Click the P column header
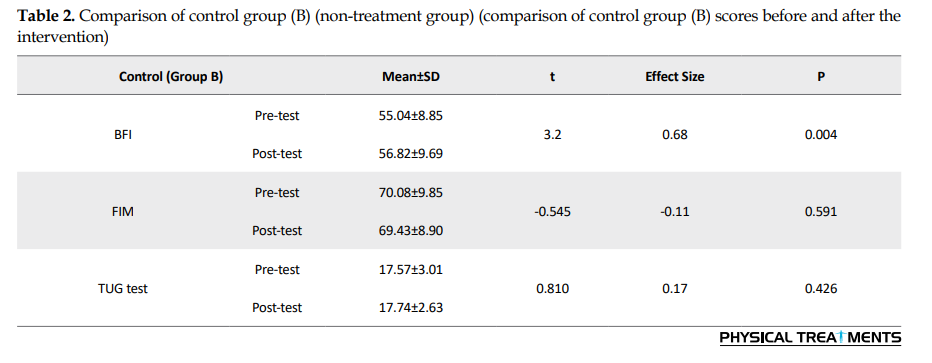The height and width of the screenshot is (363, 932). (x=821, y=77)
